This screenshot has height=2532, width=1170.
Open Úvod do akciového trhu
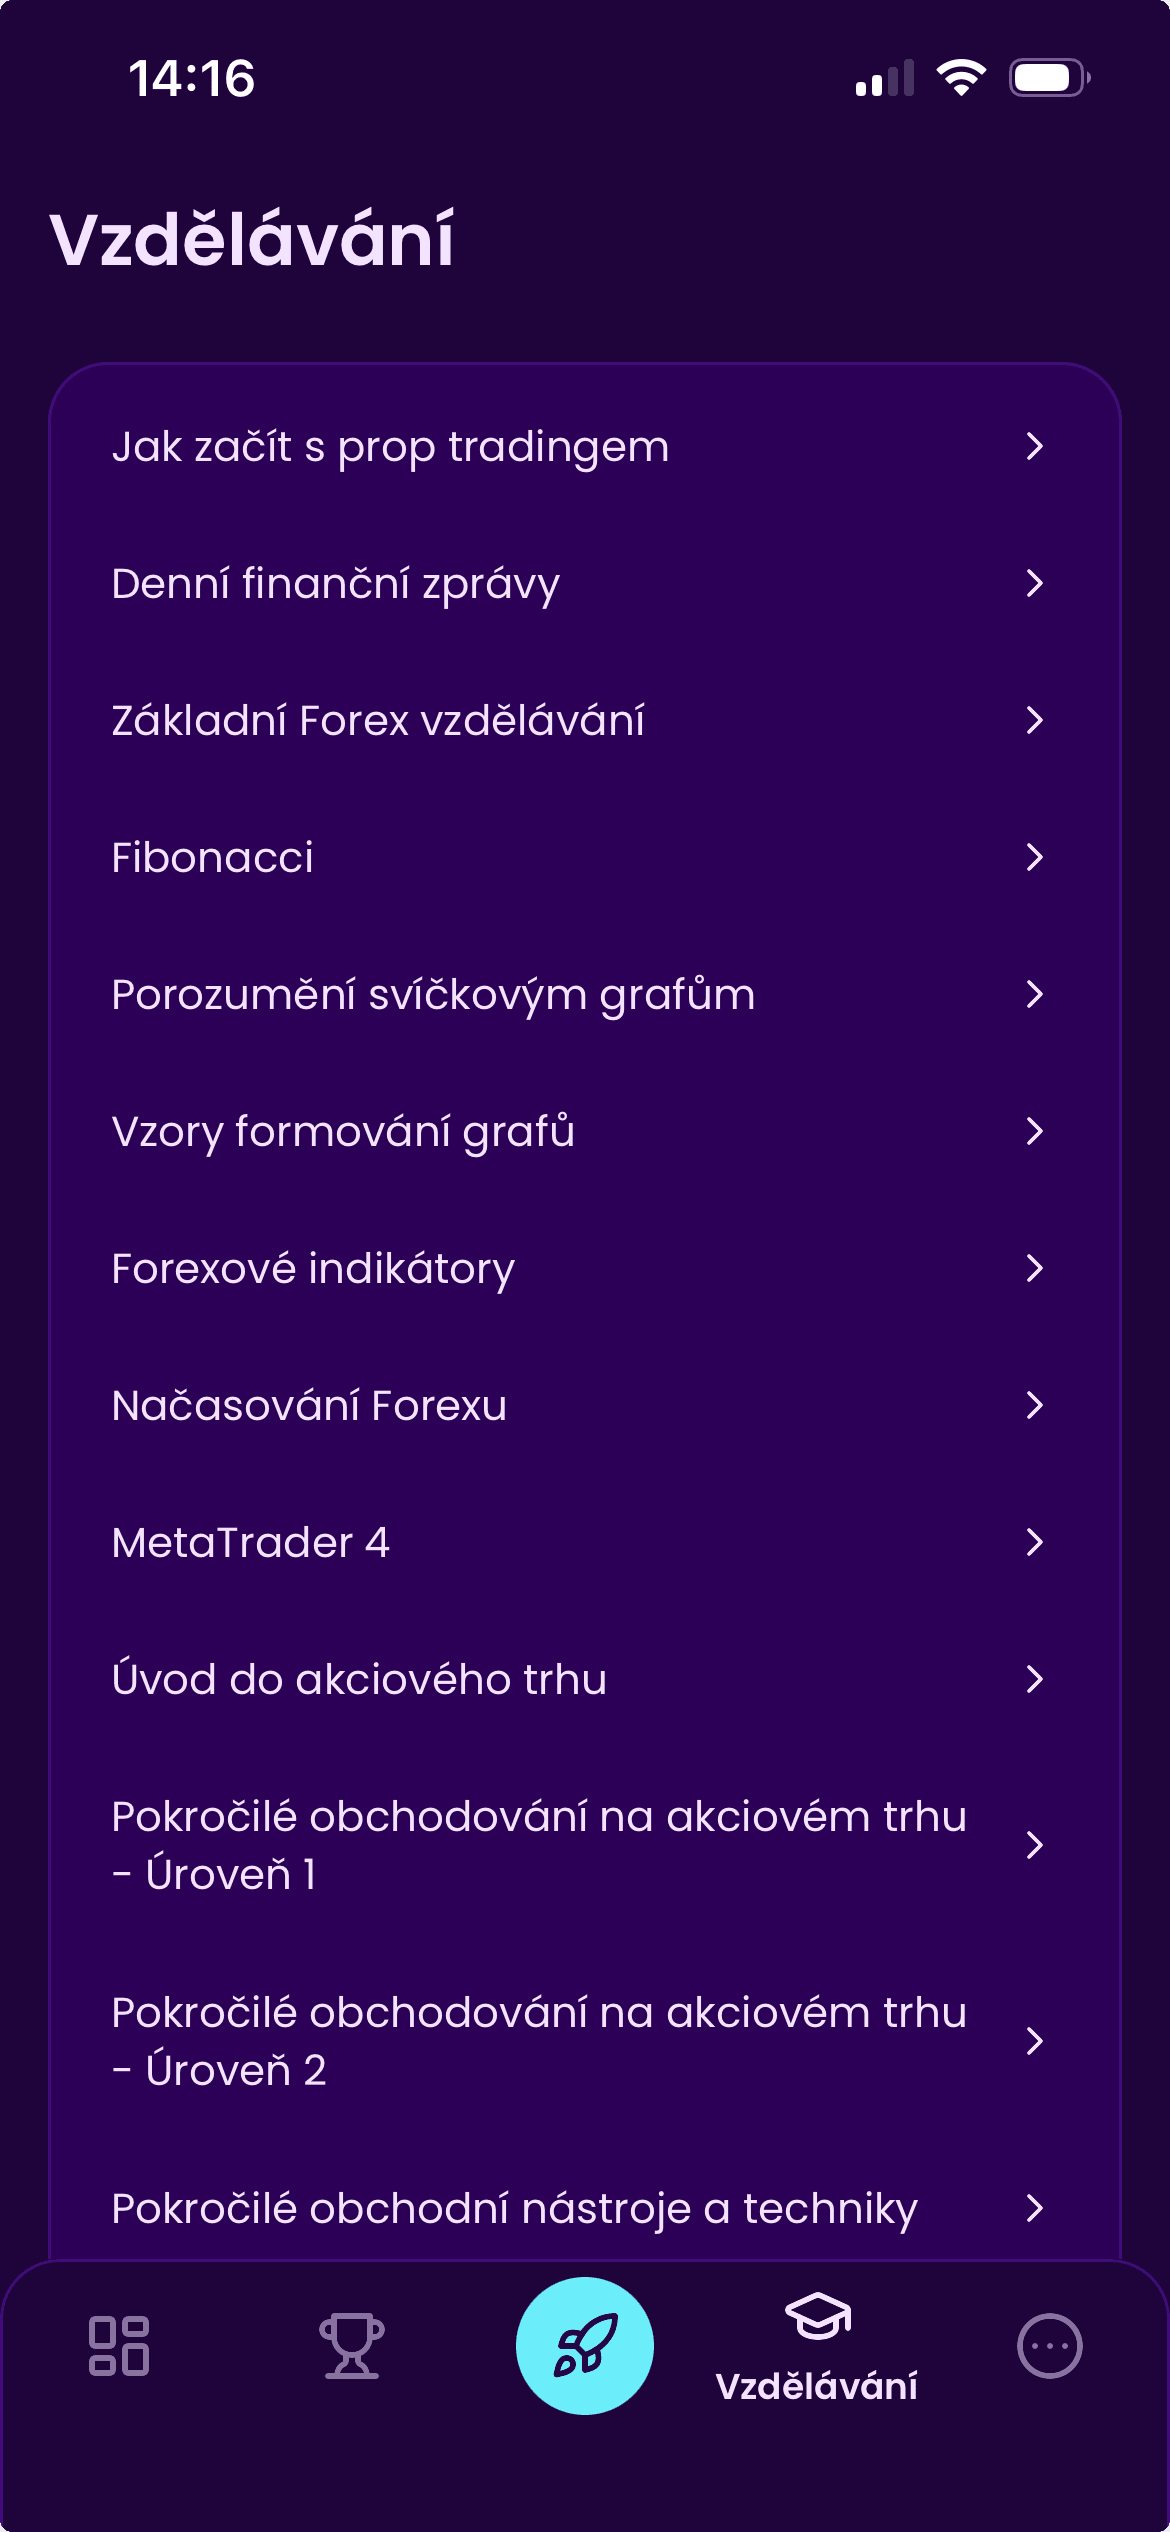click(585, 1679)
